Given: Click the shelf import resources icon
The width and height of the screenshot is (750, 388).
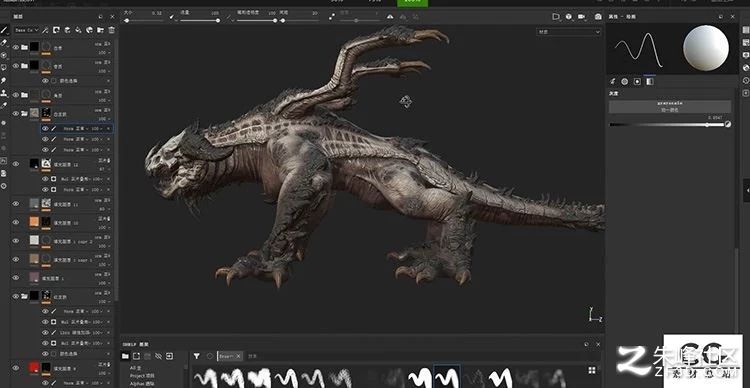Looking at the screenshot, I should (x=169, y=356).
